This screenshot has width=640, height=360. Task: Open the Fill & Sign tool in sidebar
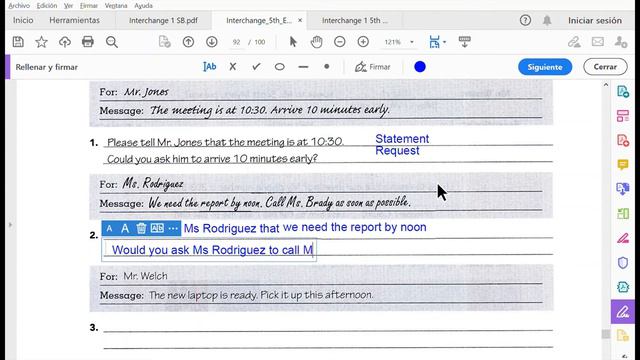[622, 312]
